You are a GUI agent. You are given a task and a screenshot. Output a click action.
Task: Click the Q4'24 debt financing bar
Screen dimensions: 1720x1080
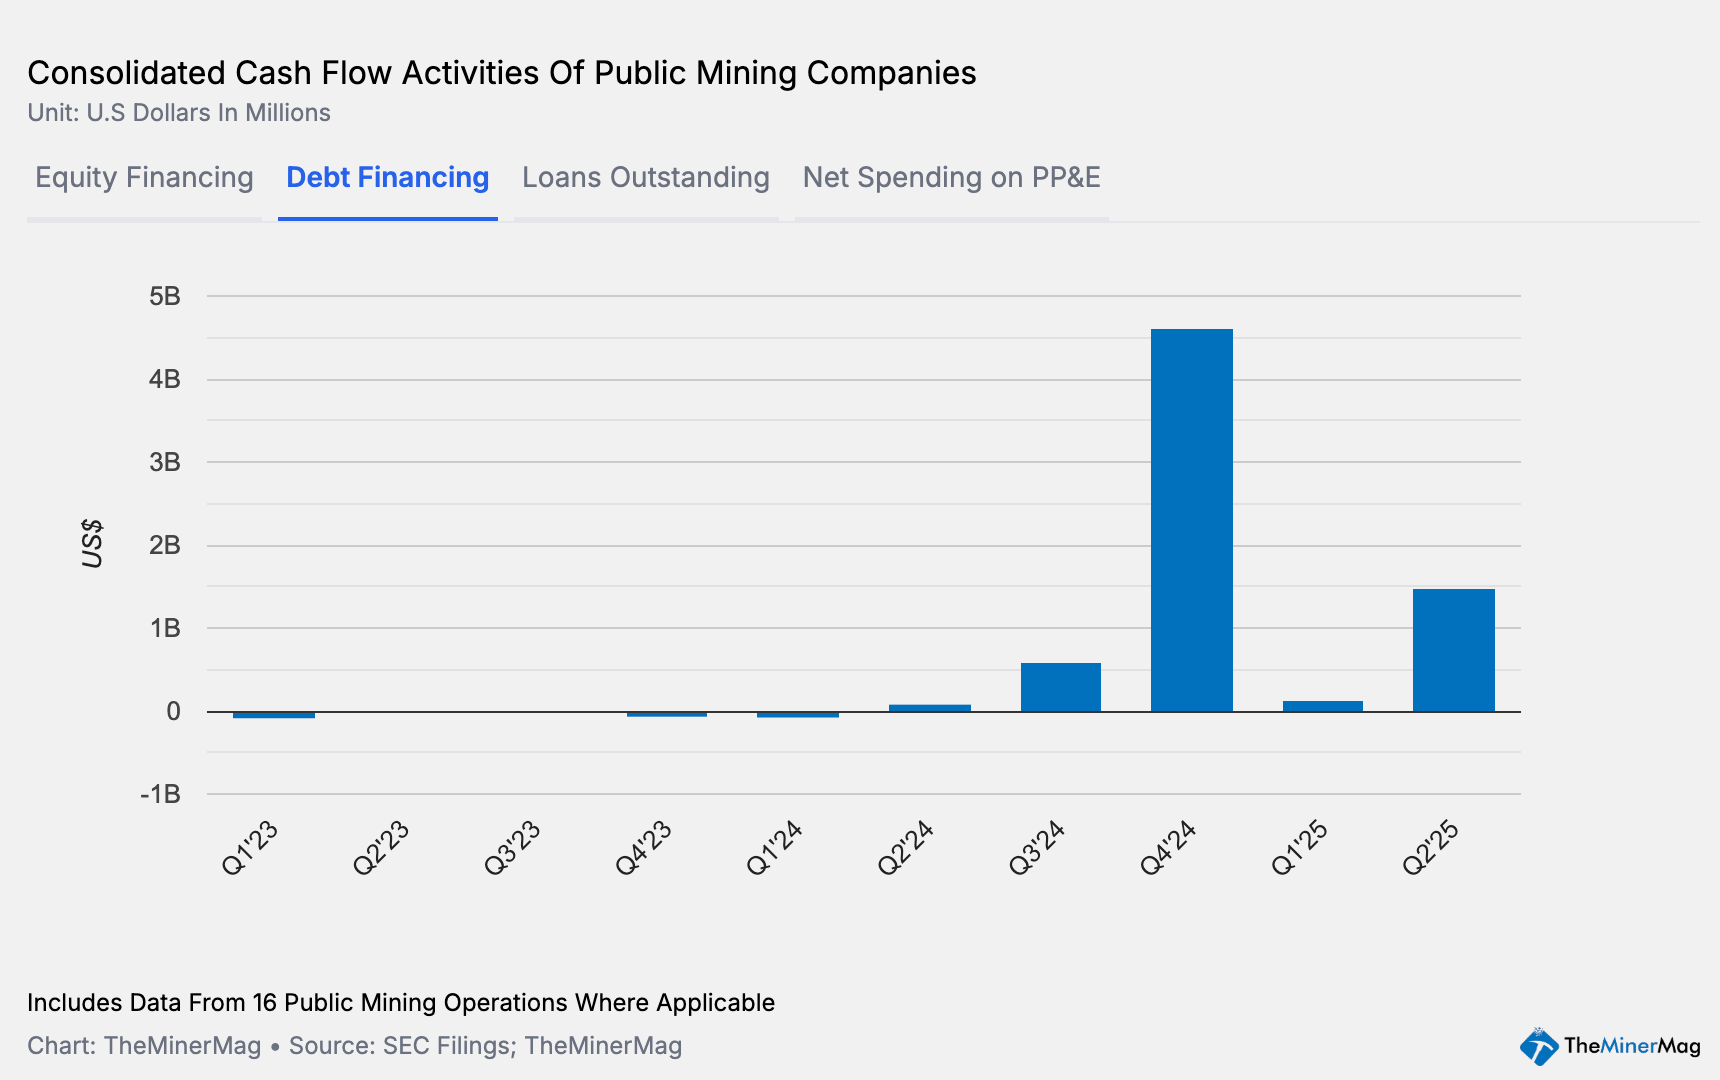pos(1191,520)
